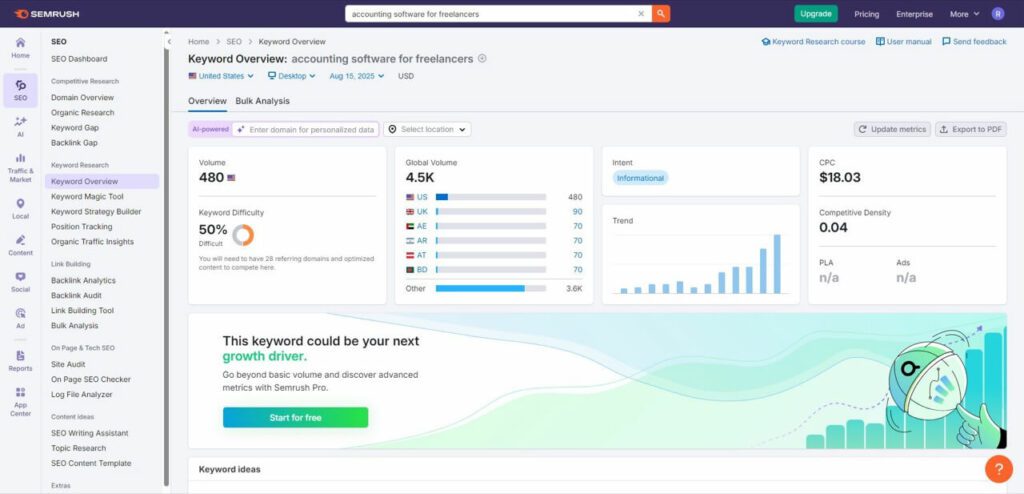Open SEO Dashboard in the sidebar
Viewport: 1024px width, 494px height.
coord(79,59)
